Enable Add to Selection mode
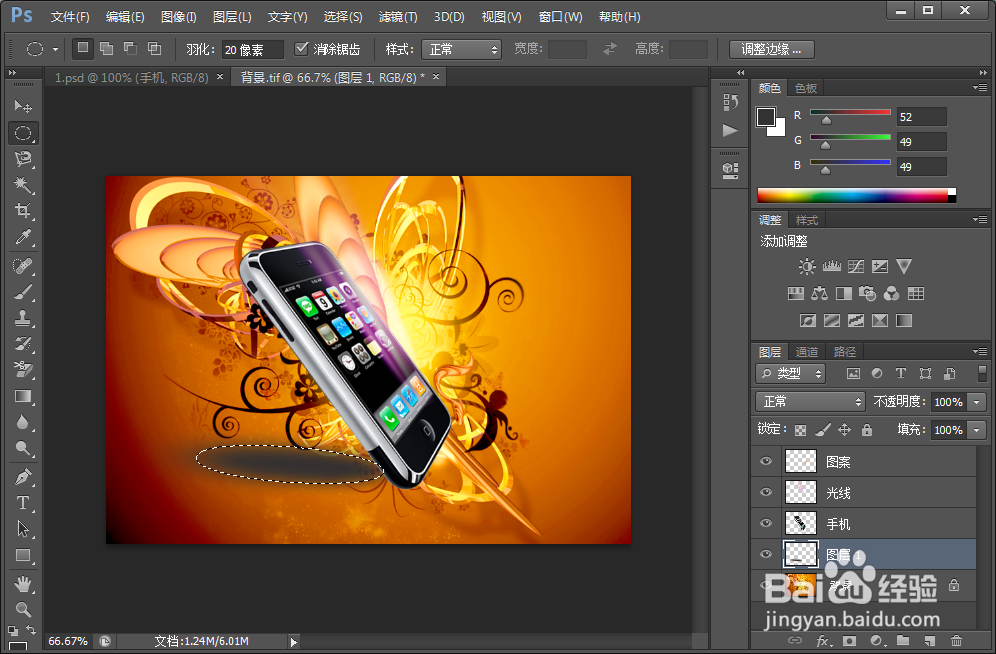Image resolution: width=996 pixels, height=654 pixels. click(x=107, y=48)
